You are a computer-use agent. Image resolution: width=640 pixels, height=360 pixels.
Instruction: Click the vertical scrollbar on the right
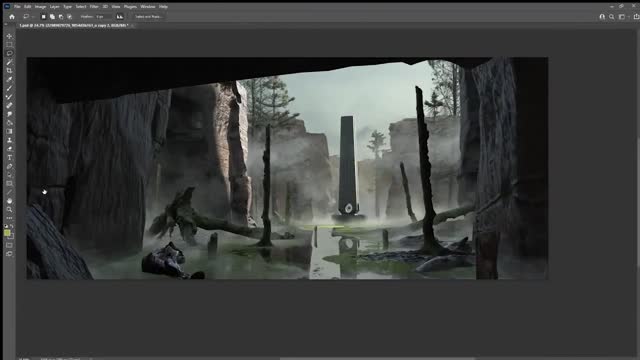point(638,203)
